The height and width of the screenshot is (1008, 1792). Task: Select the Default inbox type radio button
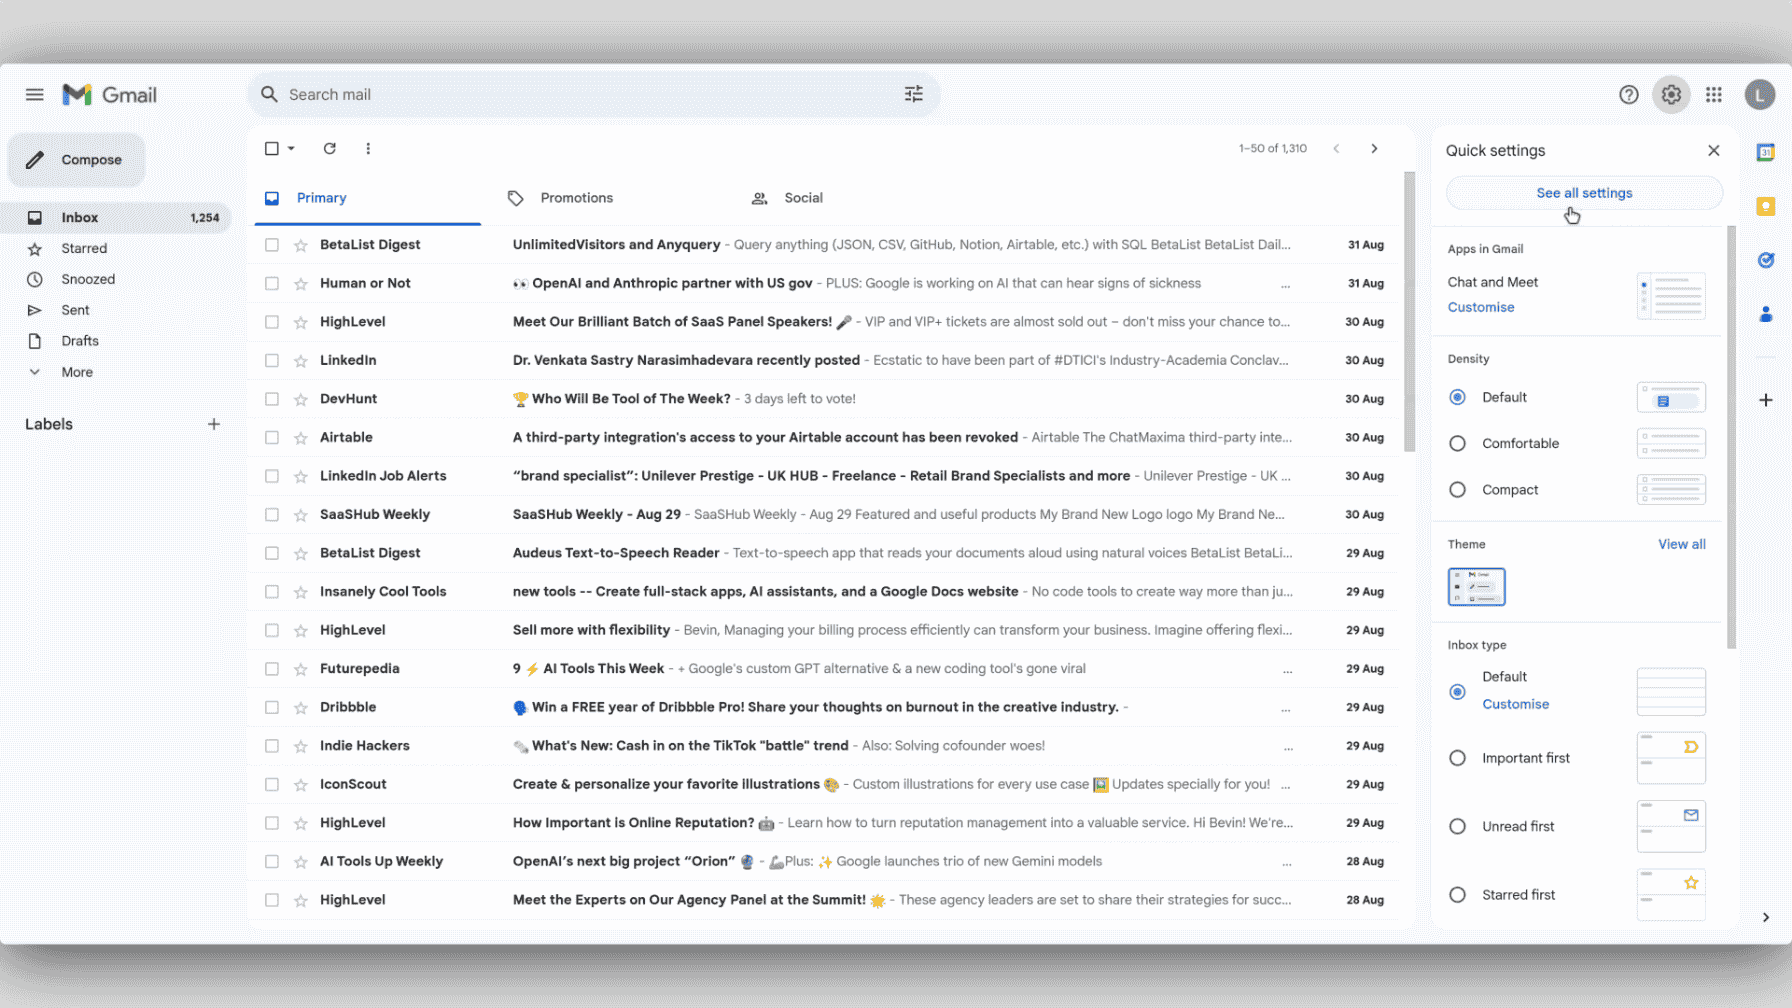tap(1458, 692)
